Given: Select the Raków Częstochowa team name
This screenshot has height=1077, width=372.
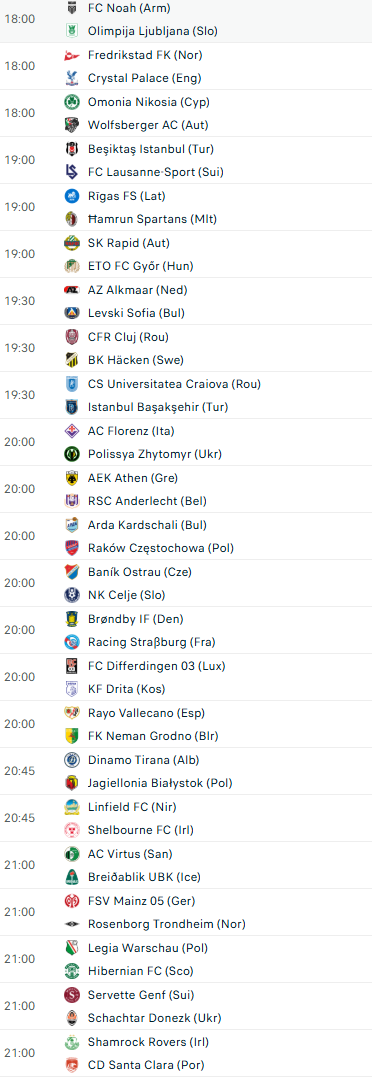Looking at the screenshot, I should click(161, 548).
